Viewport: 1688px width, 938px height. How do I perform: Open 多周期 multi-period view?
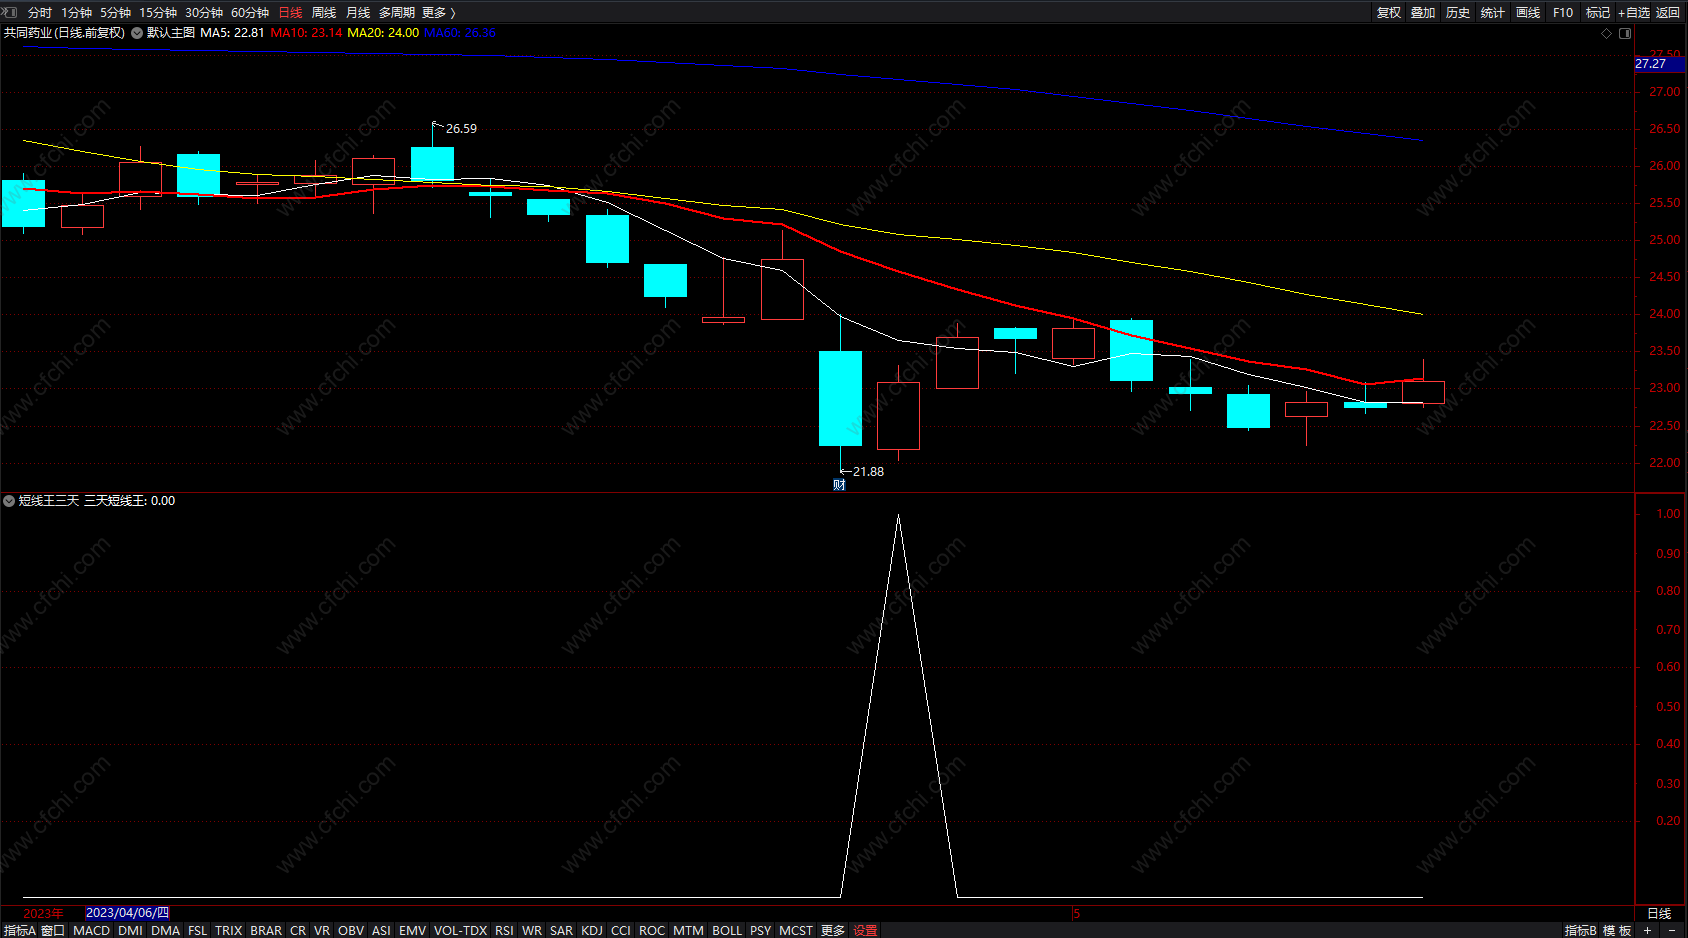(x=397, y=12)
